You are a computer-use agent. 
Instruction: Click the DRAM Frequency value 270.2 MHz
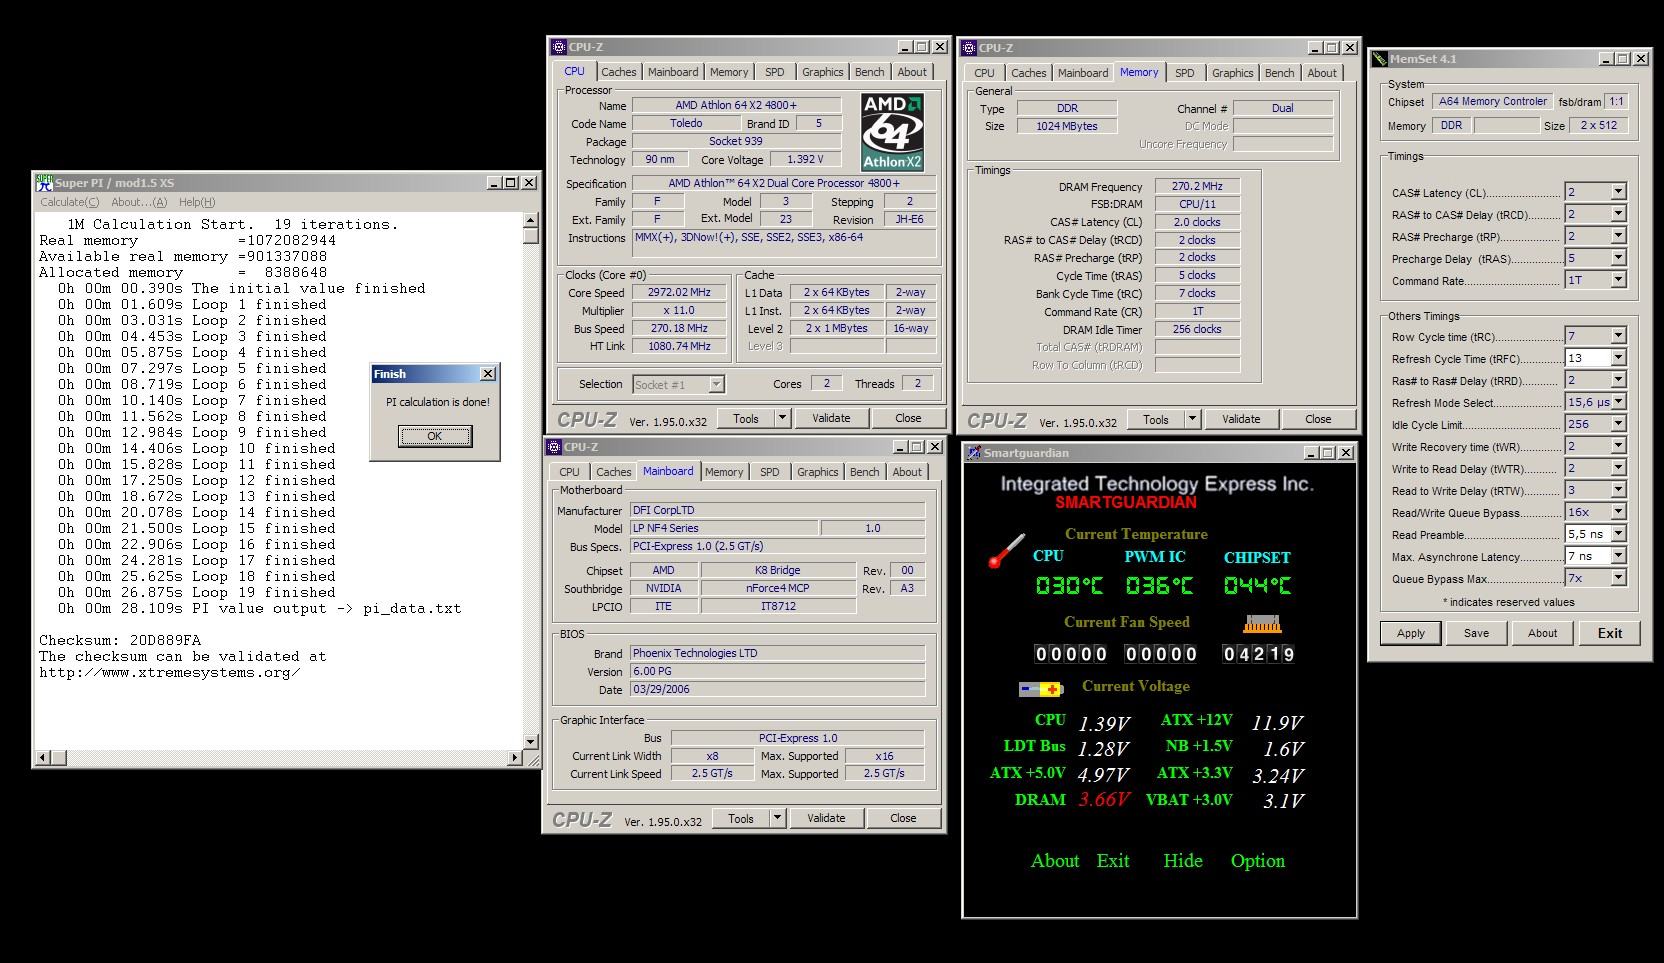tap(1197, 186)
